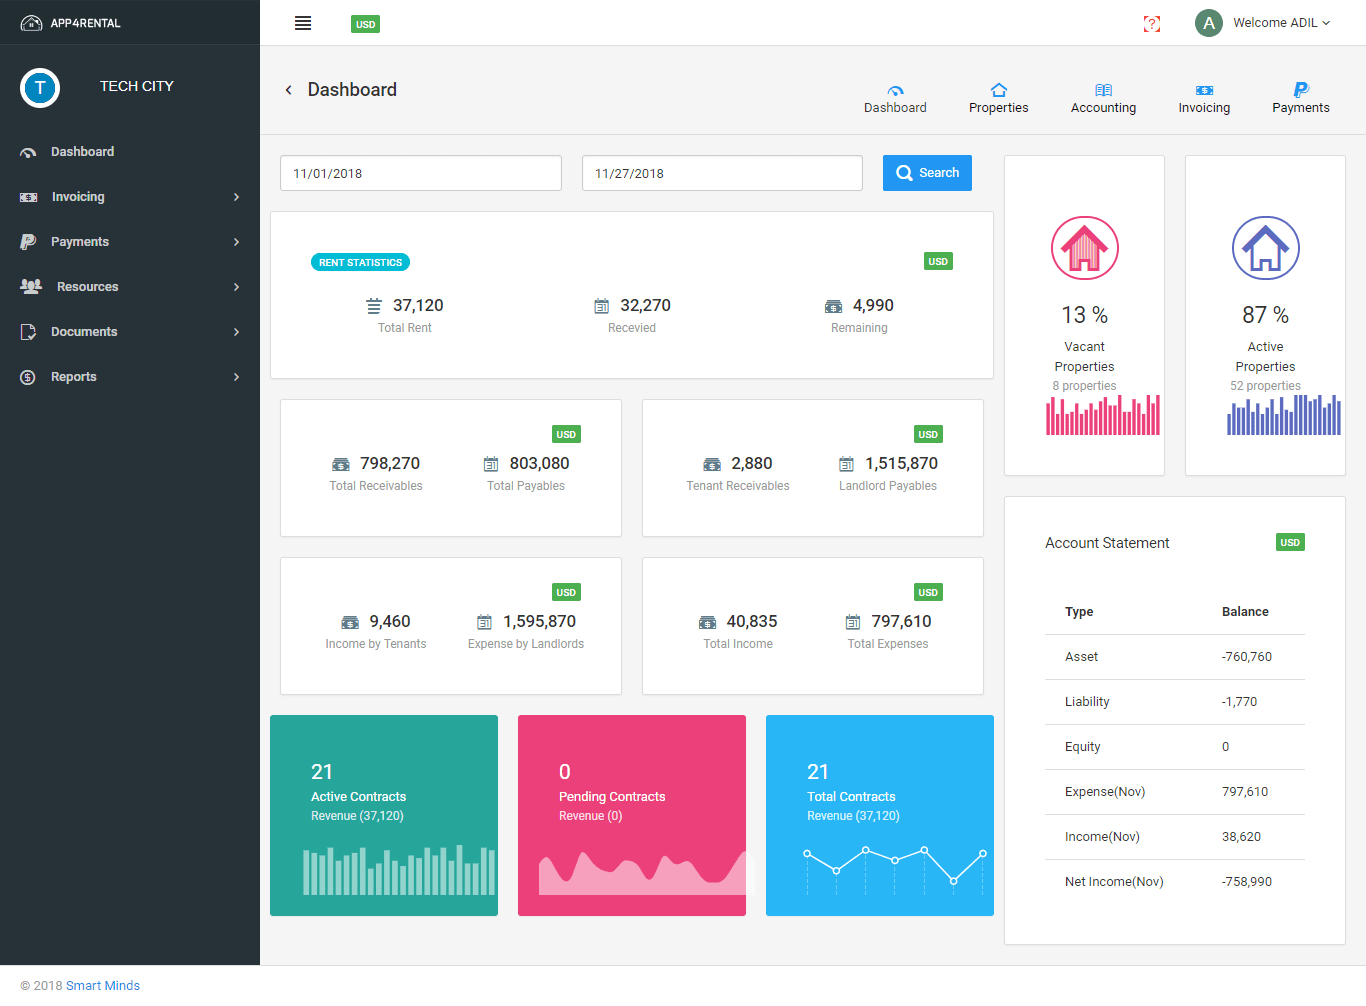Image resolution: width=1366 pixels, height=1006 pixels.
Task: Open the green Active Contracts card
Action: pos(384,815)
